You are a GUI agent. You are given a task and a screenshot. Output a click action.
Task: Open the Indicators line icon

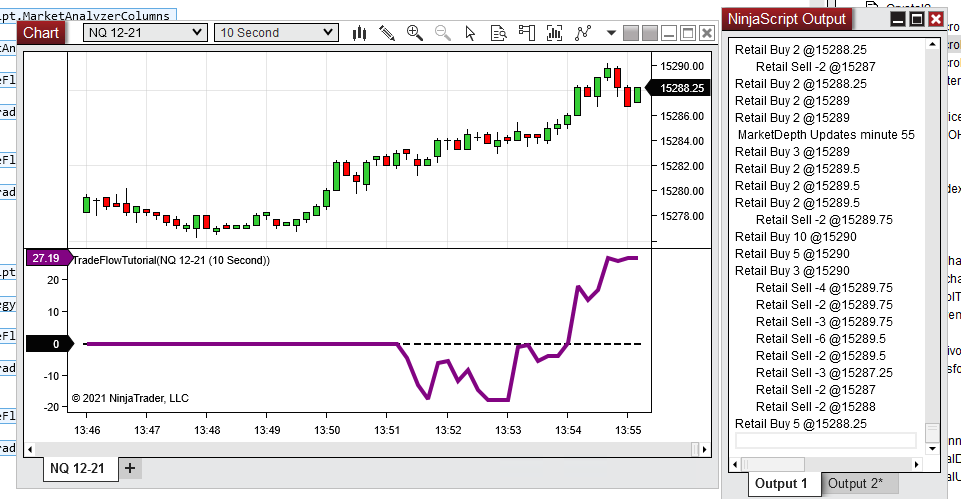click(x=583, y=33)
